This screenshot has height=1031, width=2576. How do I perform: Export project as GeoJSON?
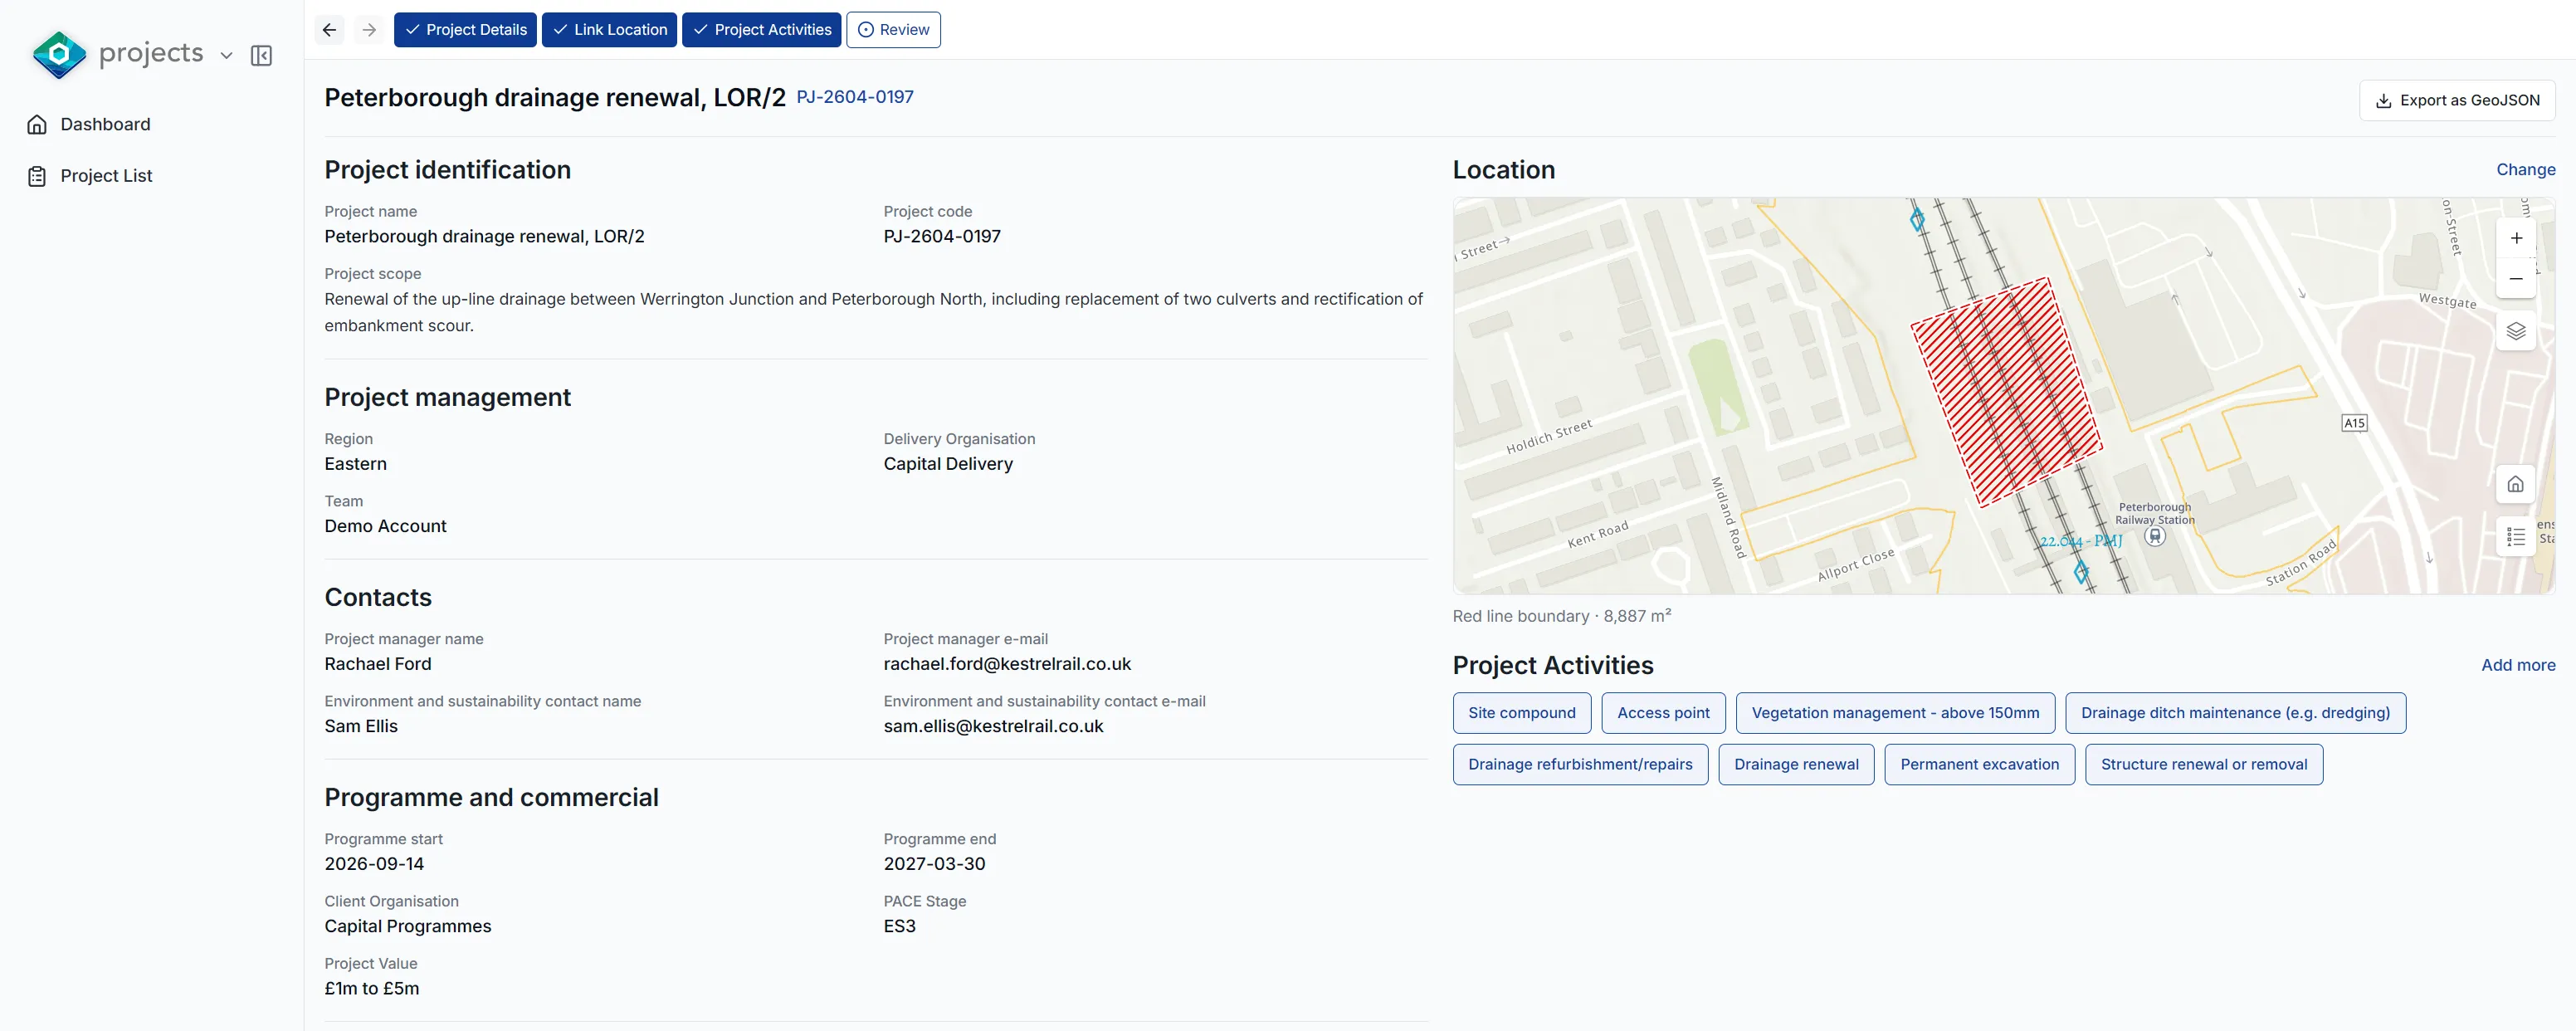tap(2457, 100)
